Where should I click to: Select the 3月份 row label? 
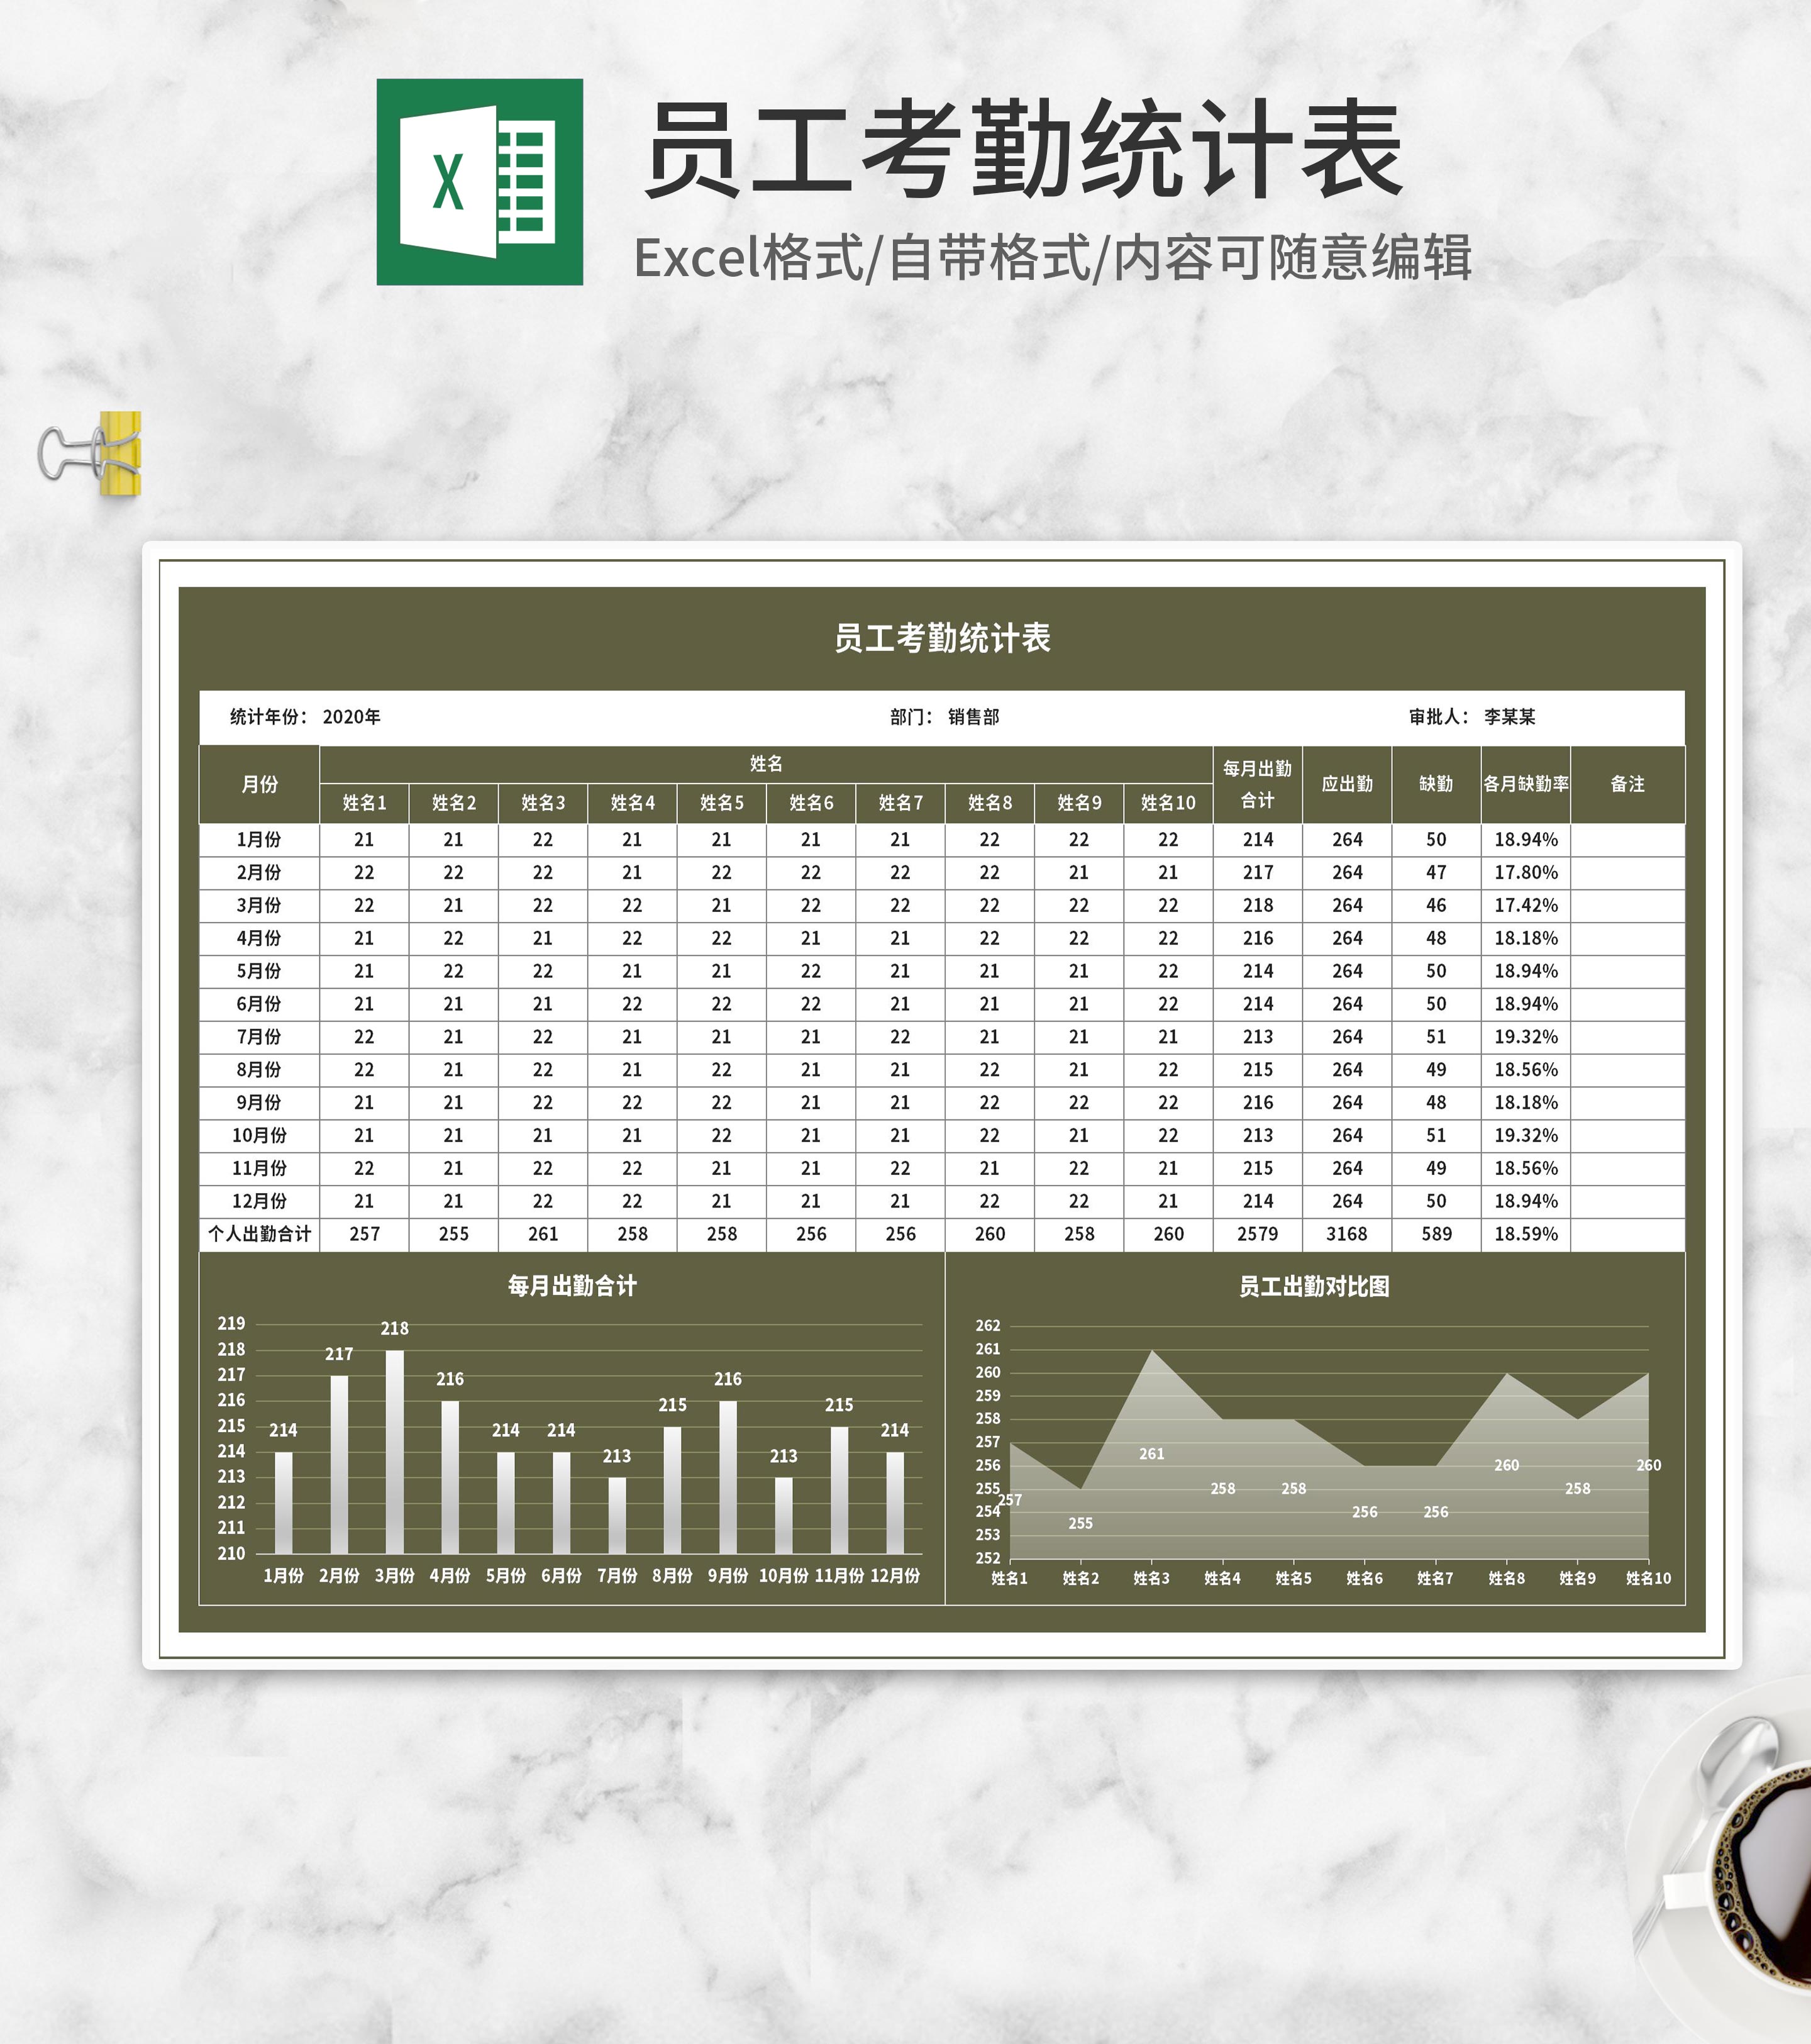tap(259, 905)
